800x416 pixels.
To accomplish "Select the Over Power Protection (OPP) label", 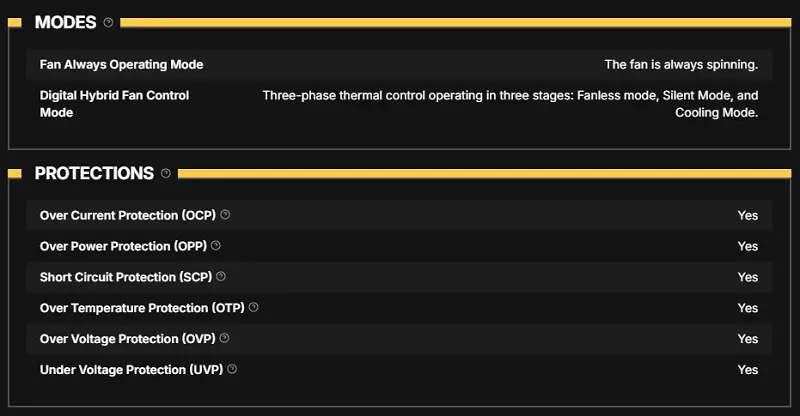I will click(123, 246).
